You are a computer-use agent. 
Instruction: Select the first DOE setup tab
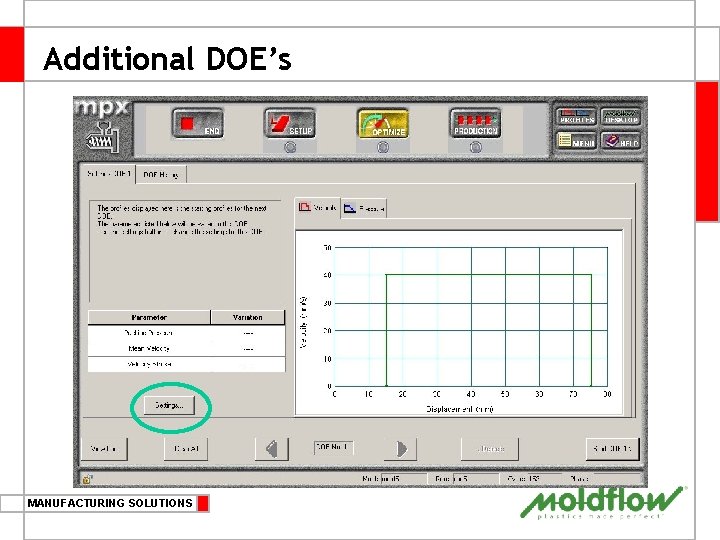point(108,174)
